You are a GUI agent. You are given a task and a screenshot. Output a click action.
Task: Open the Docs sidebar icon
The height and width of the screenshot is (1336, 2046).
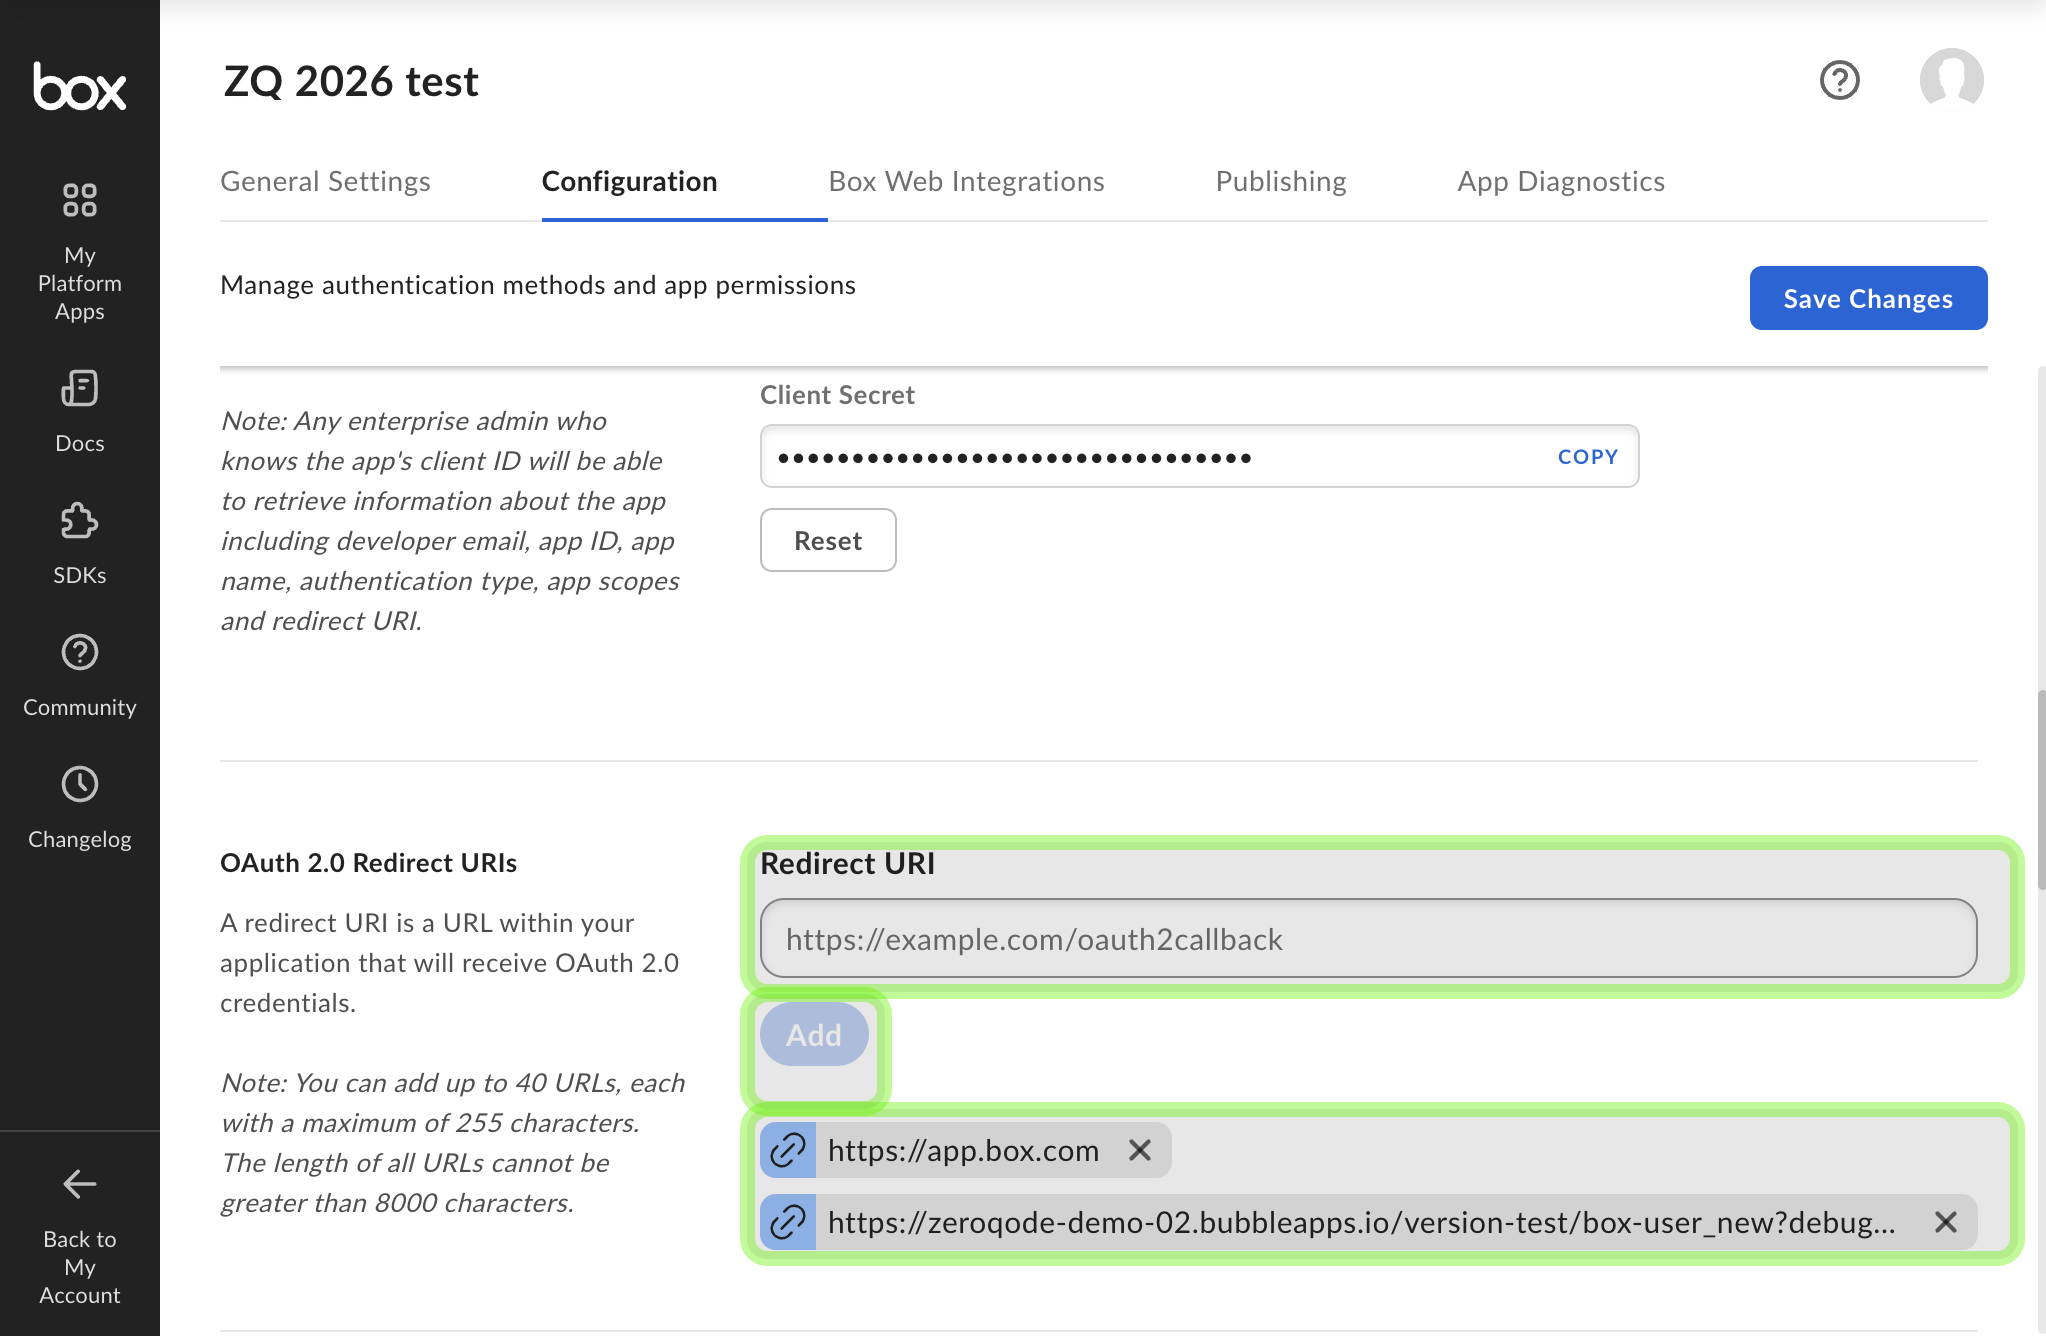(80, 388)
